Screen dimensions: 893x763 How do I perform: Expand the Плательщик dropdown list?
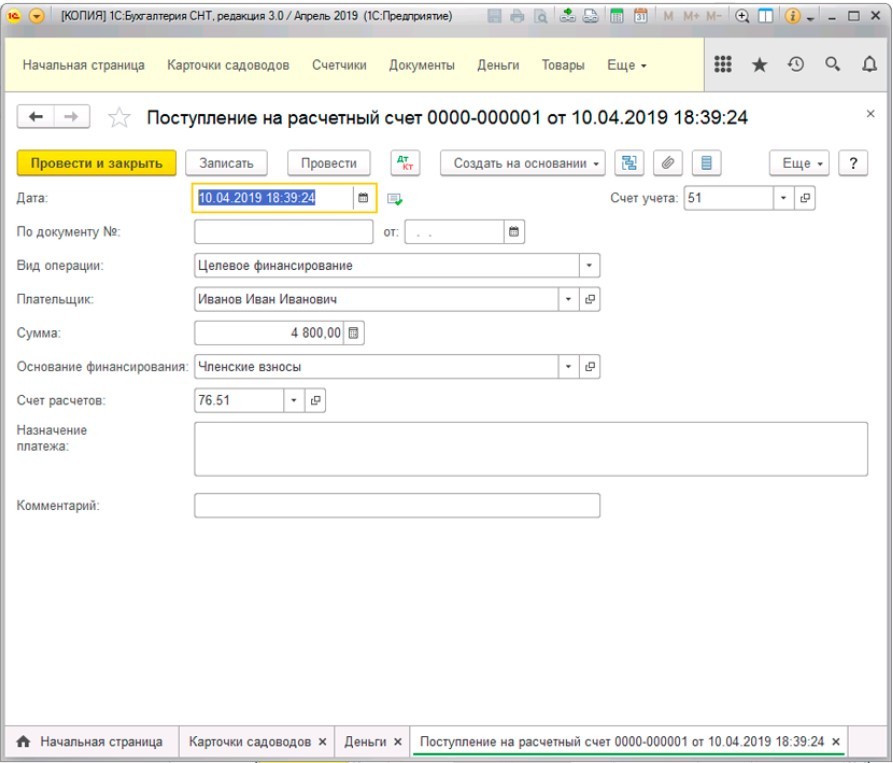(569, 299)
